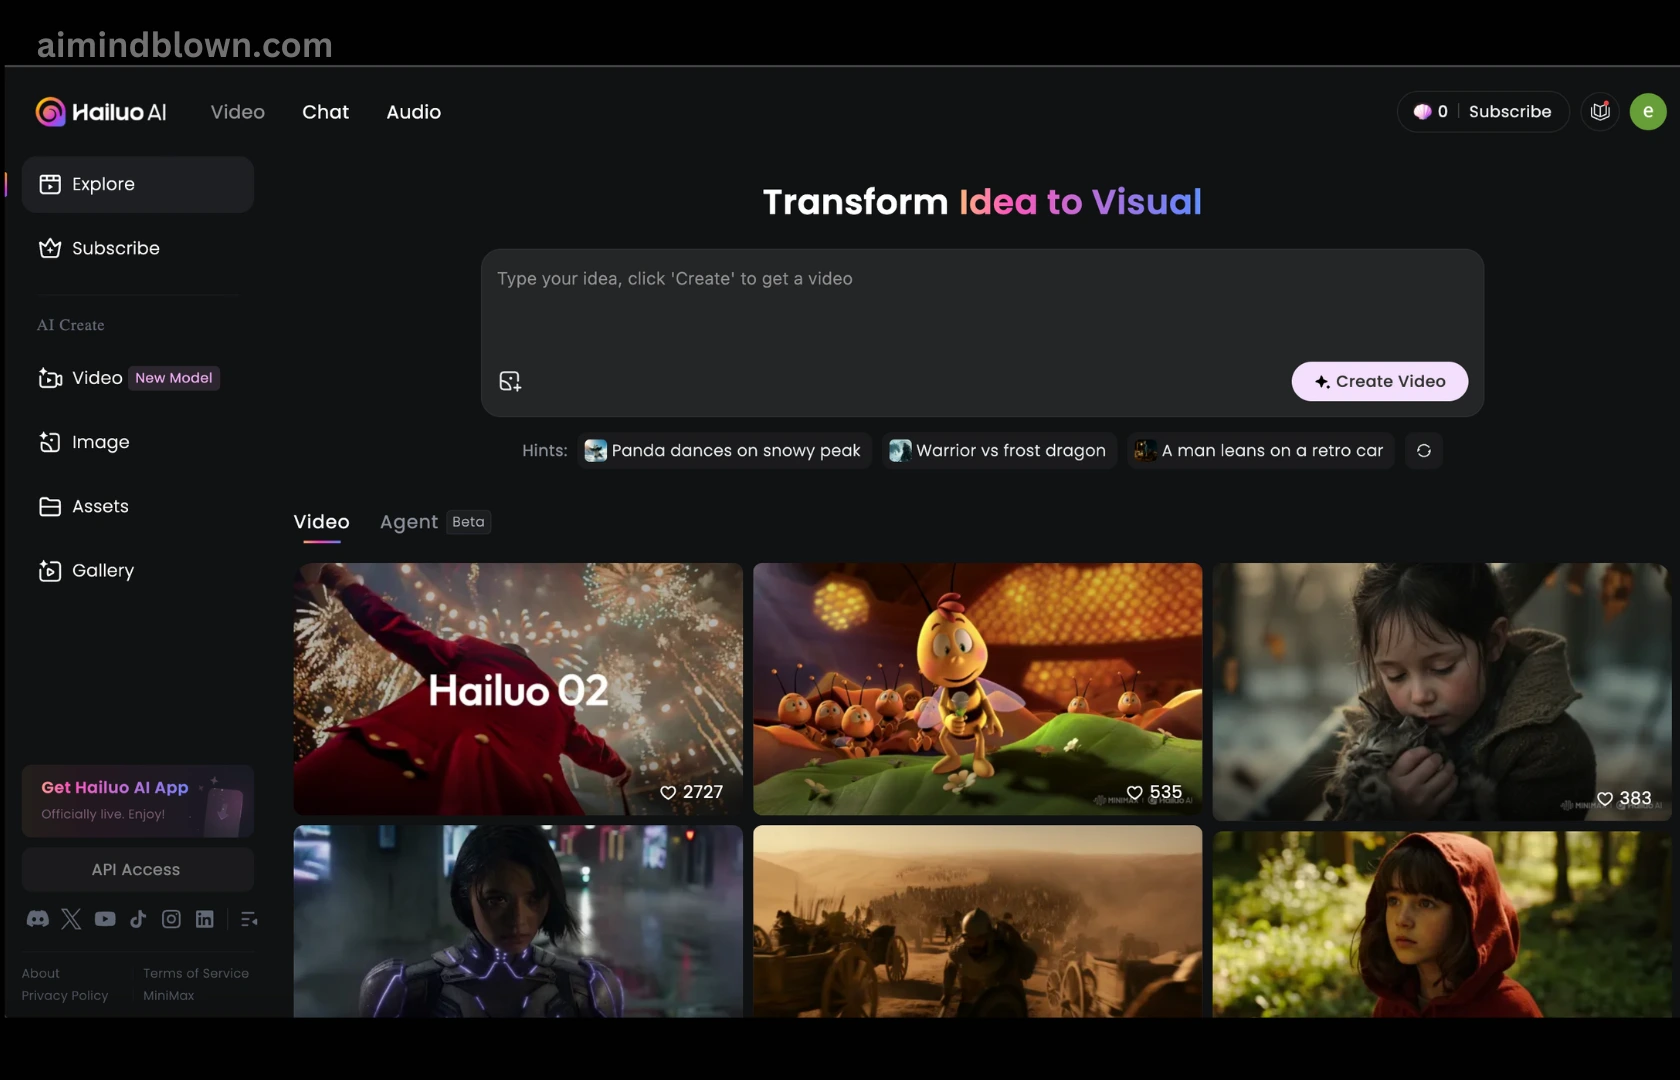Viewport: 1680px width, 1080px height.
Task: Click the LinkedIn icon
Action: tap(205, 919)
